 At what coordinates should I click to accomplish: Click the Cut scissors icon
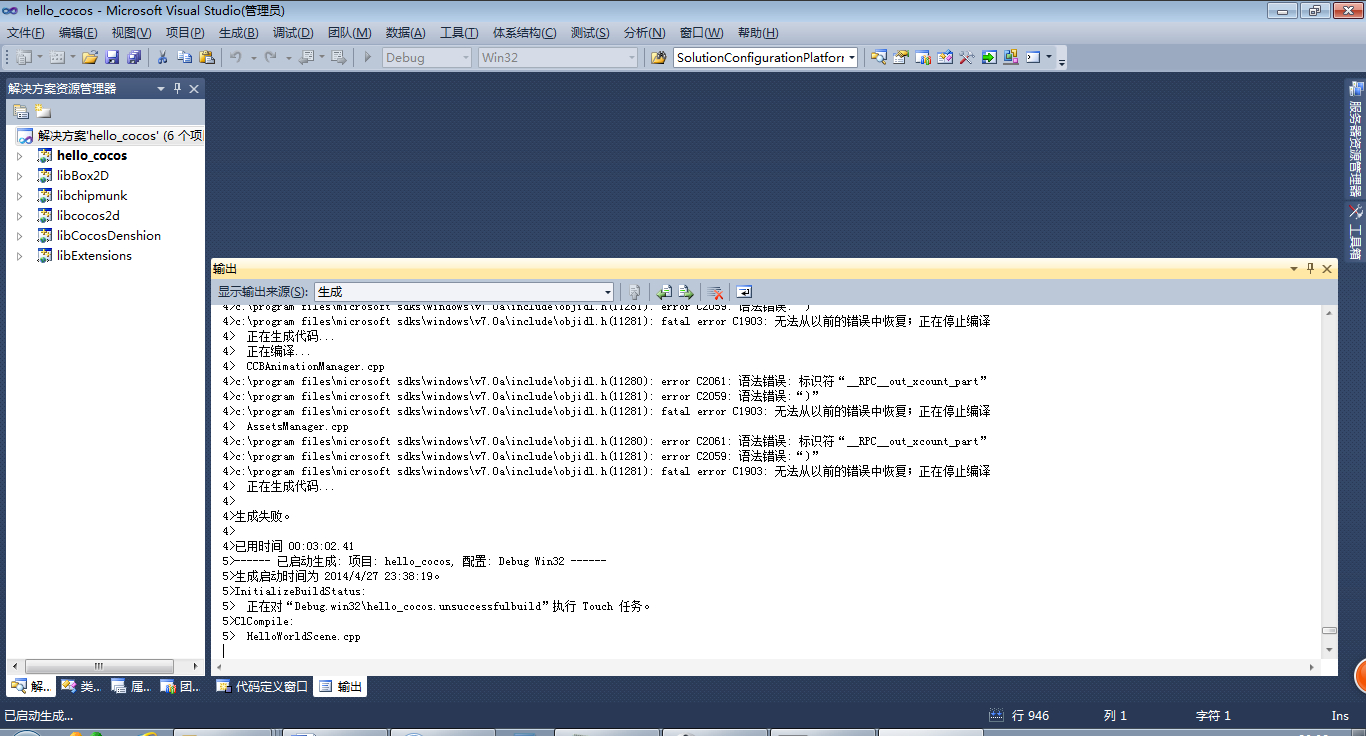click(162, 57)
